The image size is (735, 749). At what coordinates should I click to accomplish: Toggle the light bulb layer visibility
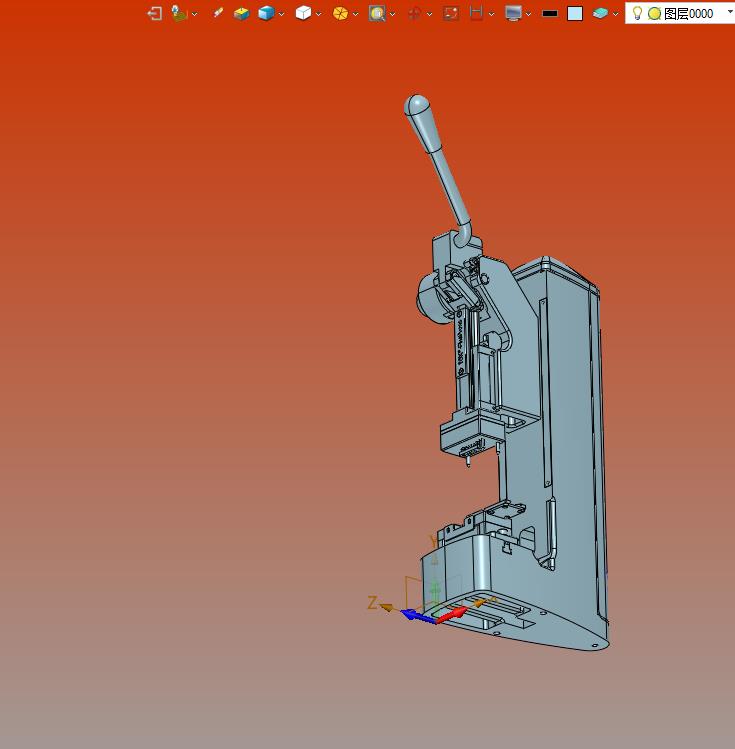pos(637,13)
